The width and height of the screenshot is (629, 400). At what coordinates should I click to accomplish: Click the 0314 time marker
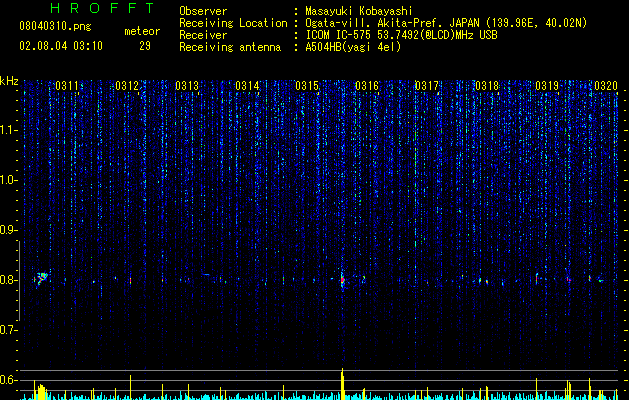pos(247,86)
